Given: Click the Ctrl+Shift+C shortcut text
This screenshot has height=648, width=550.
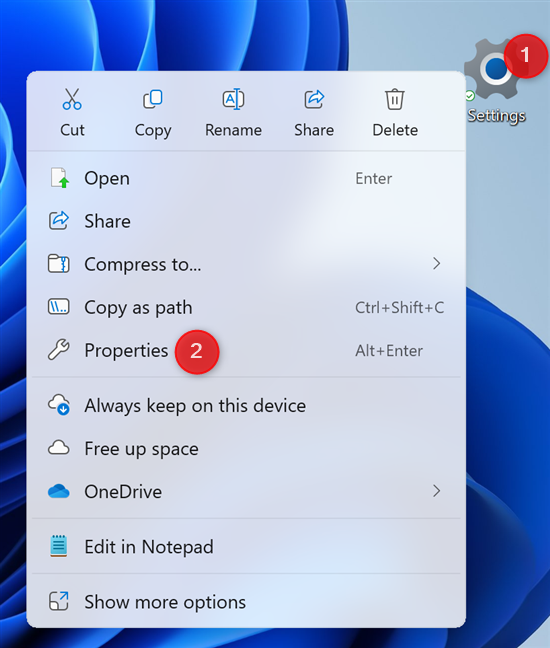Looking at the screenshot, I should tap(400, 307).
